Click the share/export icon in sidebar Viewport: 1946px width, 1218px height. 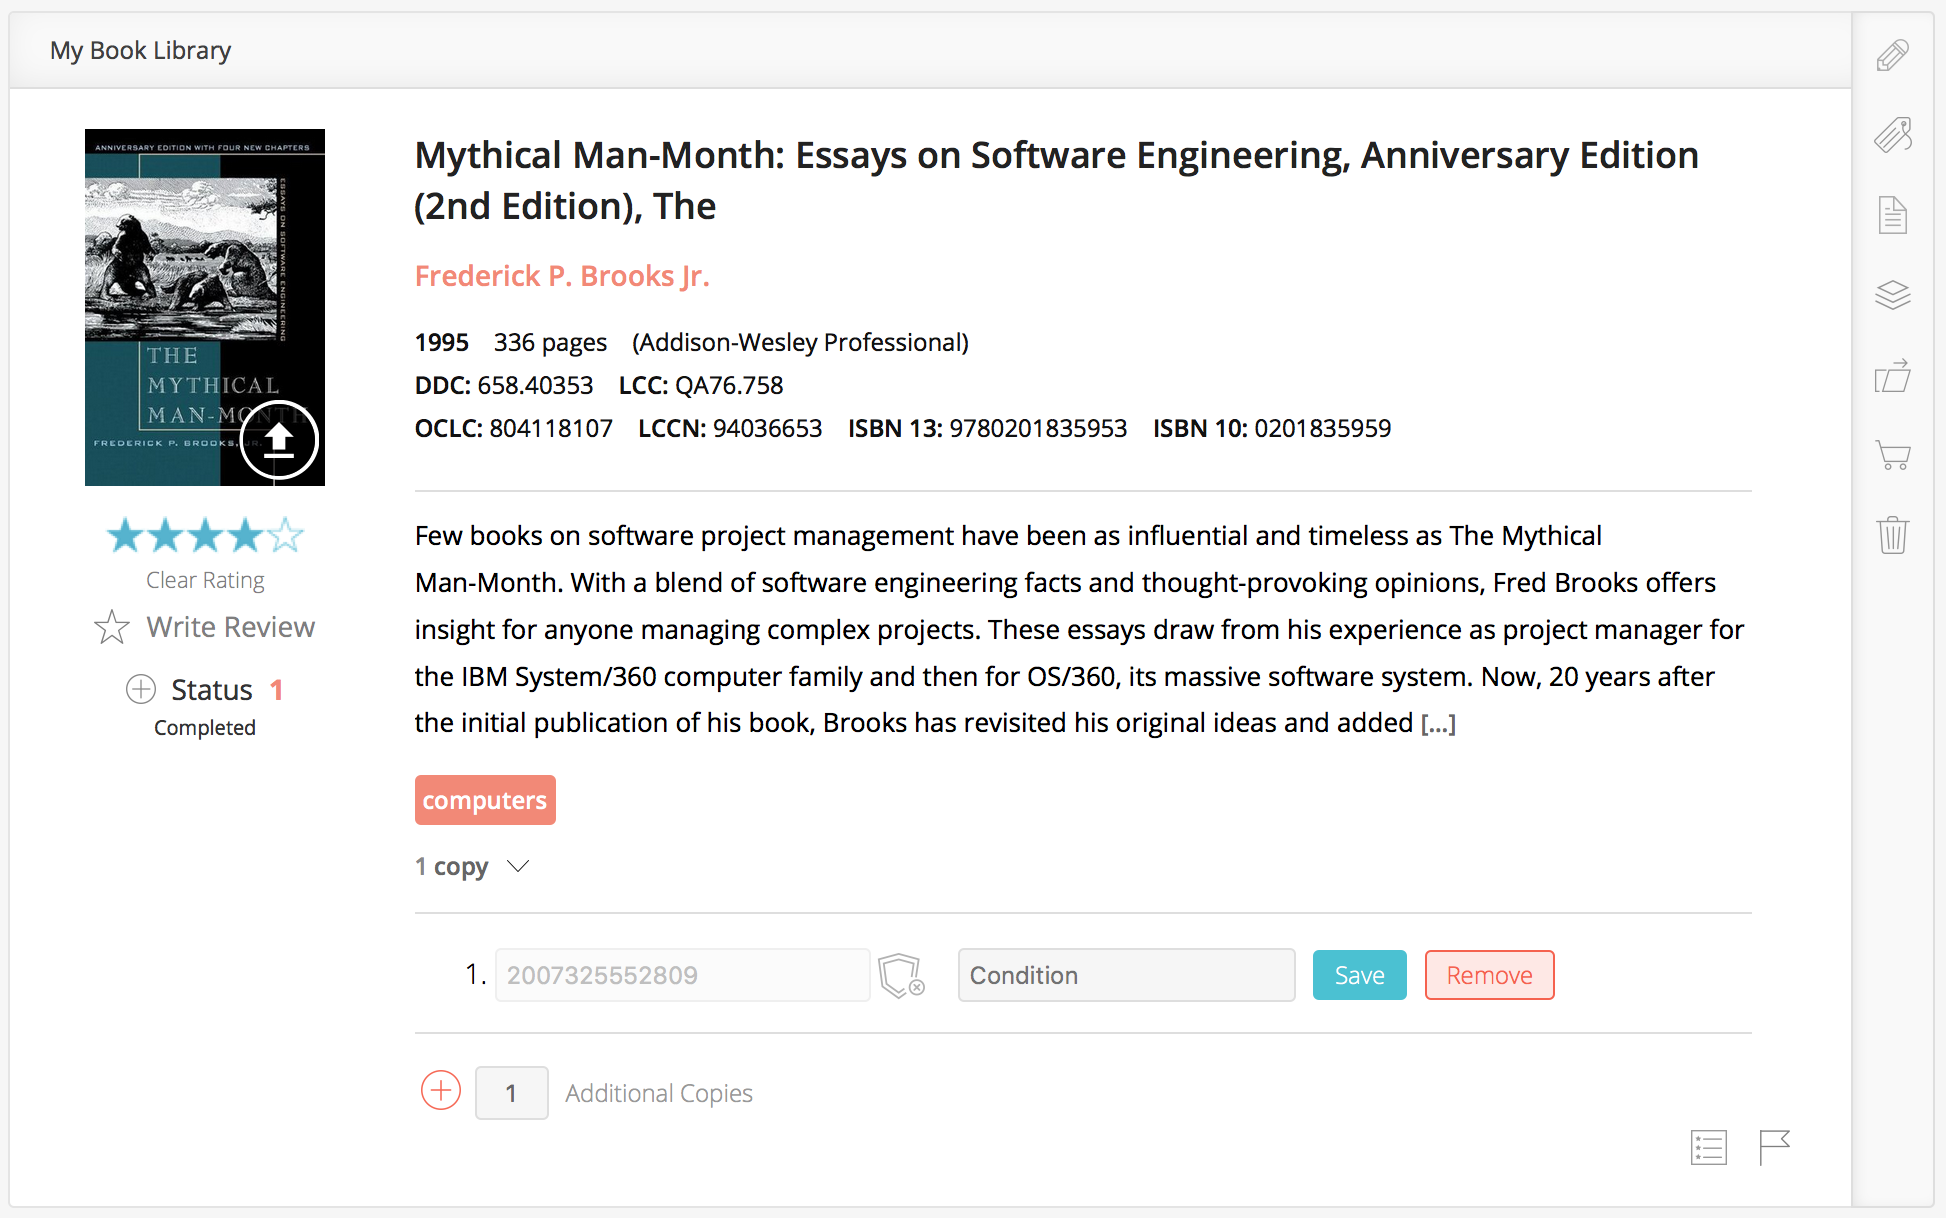[x=1892, y=376]
